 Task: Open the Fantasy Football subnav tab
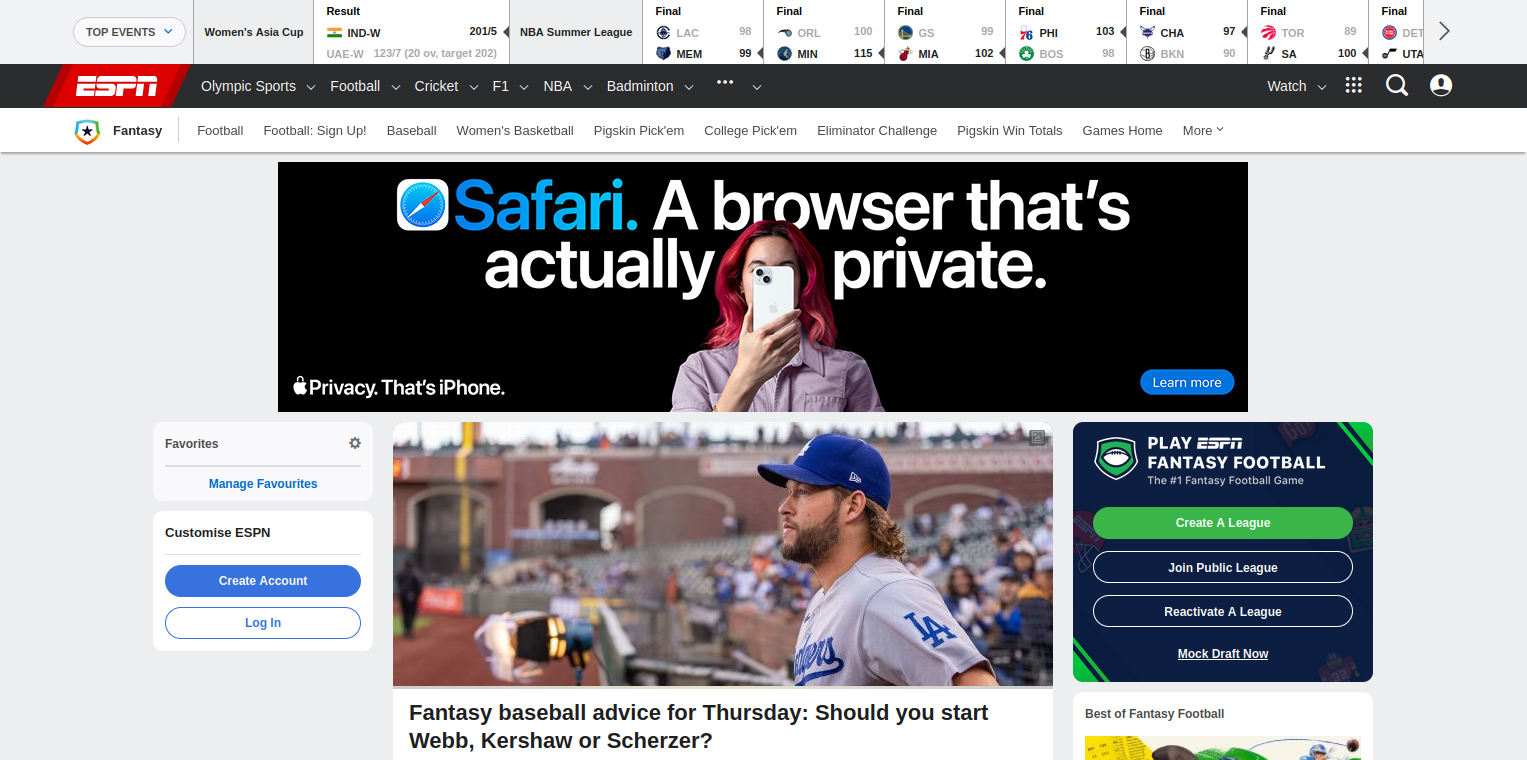click(x=220, y=131)
